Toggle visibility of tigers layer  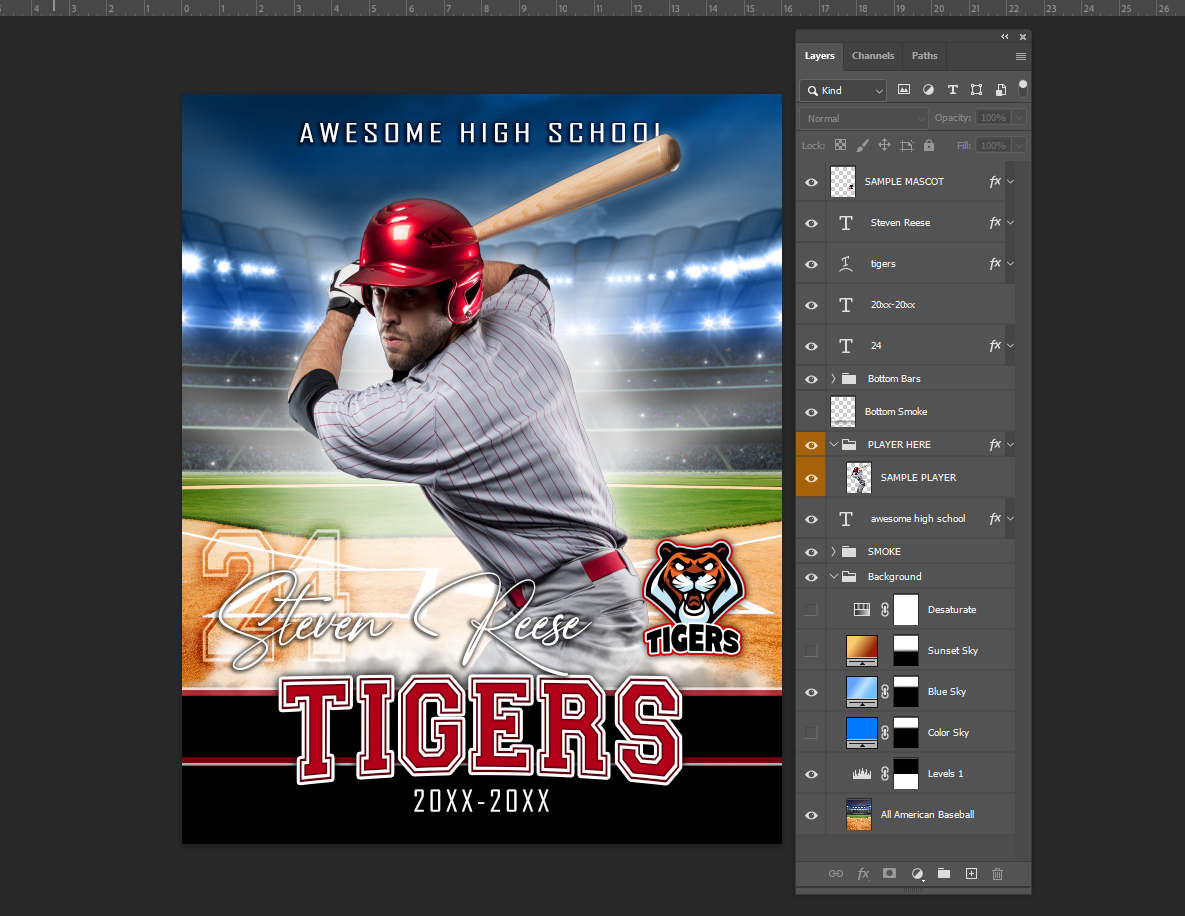[x=811, y=264]
